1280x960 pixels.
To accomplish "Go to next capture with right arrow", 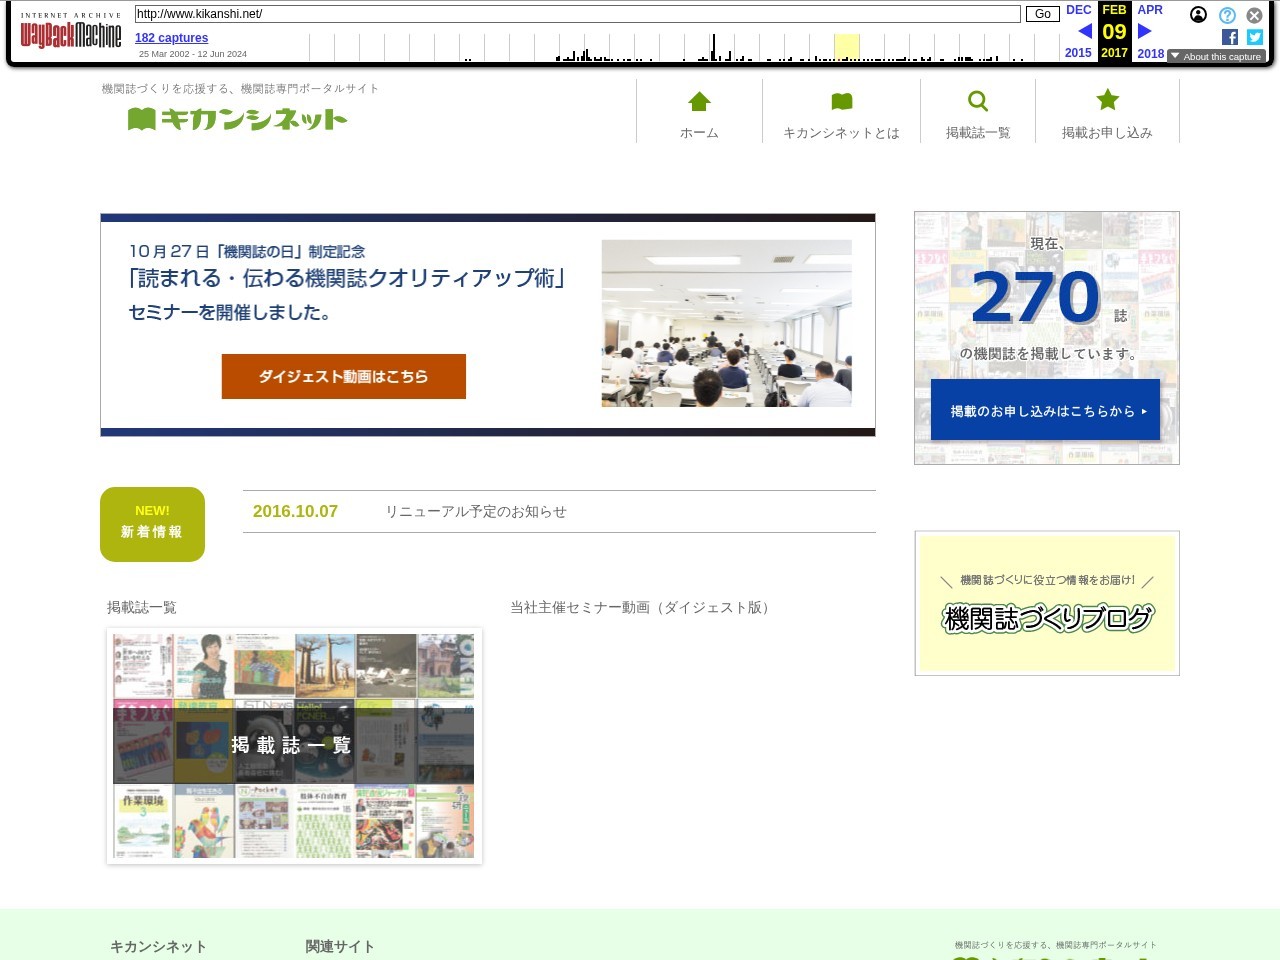I will pos(1145,31).
